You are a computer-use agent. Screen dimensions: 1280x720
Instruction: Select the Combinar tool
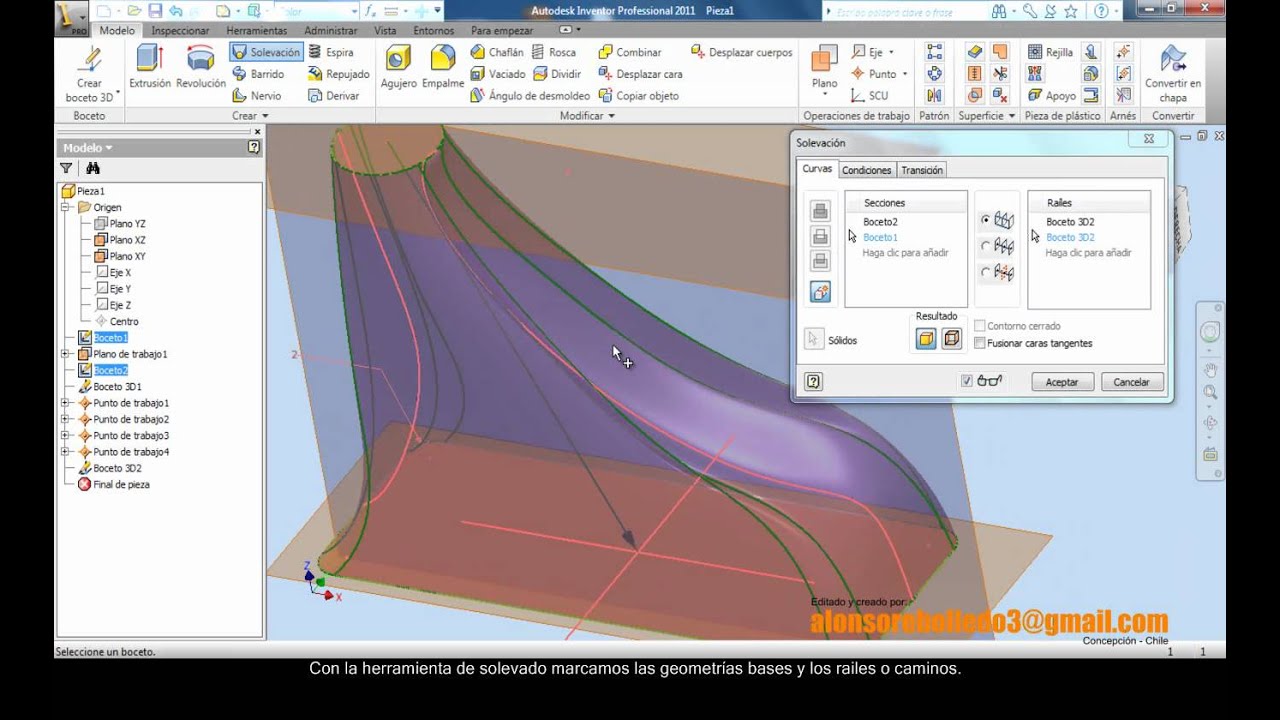(x=629, y=52)
